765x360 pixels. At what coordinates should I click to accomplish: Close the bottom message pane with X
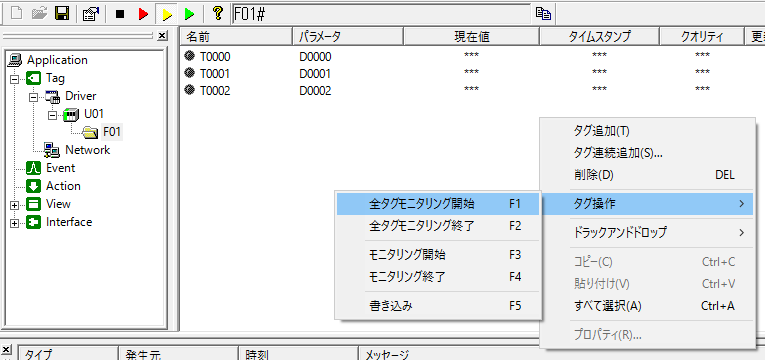(x=6, y=350)
